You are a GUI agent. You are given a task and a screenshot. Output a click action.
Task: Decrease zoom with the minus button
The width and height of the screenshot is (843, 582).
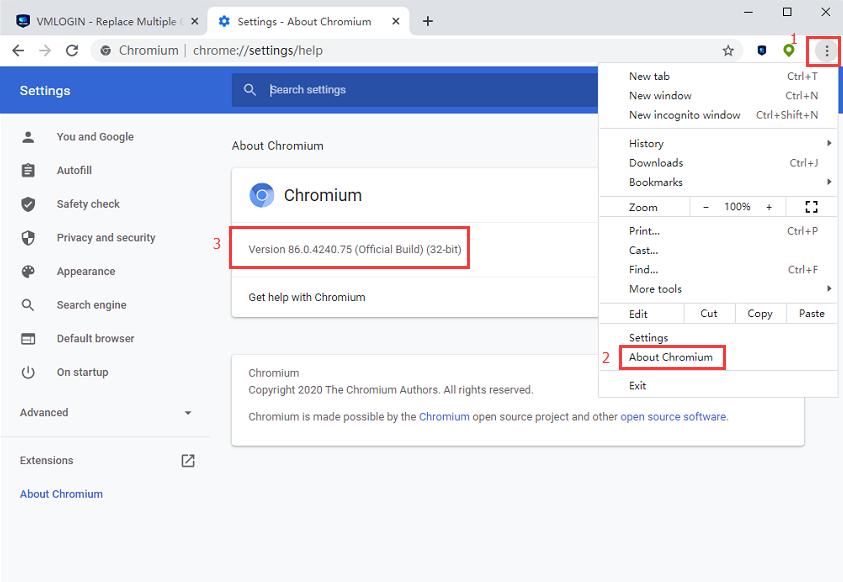pos(706,207)
